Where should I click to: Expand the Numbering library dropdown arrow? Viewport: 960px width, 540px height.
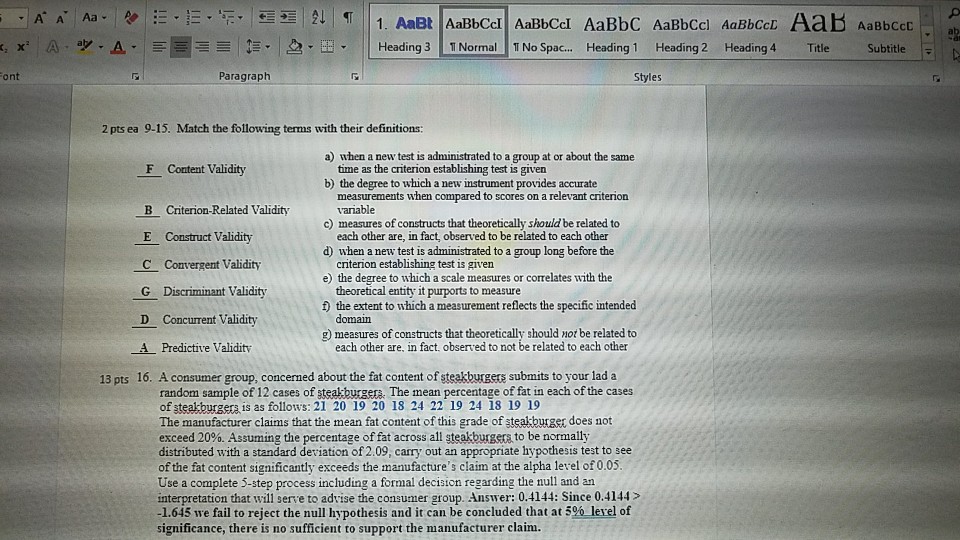point(209,18)
